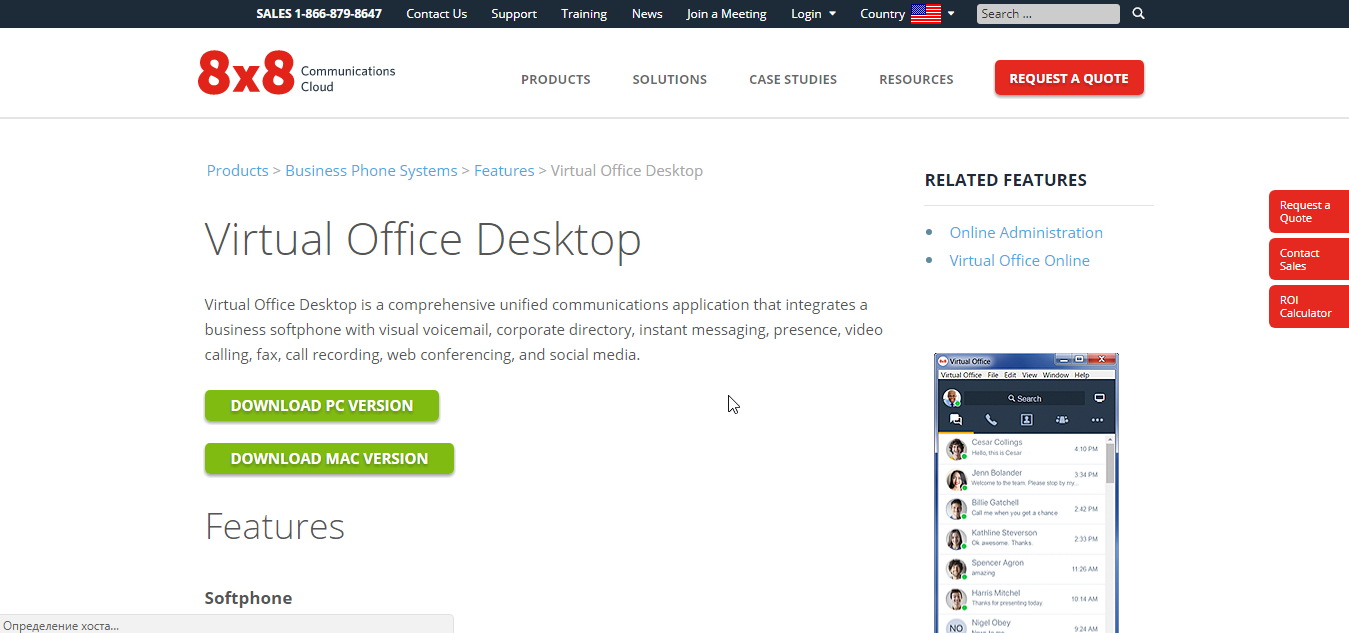Click the DOWNLOAD PC VERSION button
Screen dimensions: 1349x633
[x=321, y=405]
